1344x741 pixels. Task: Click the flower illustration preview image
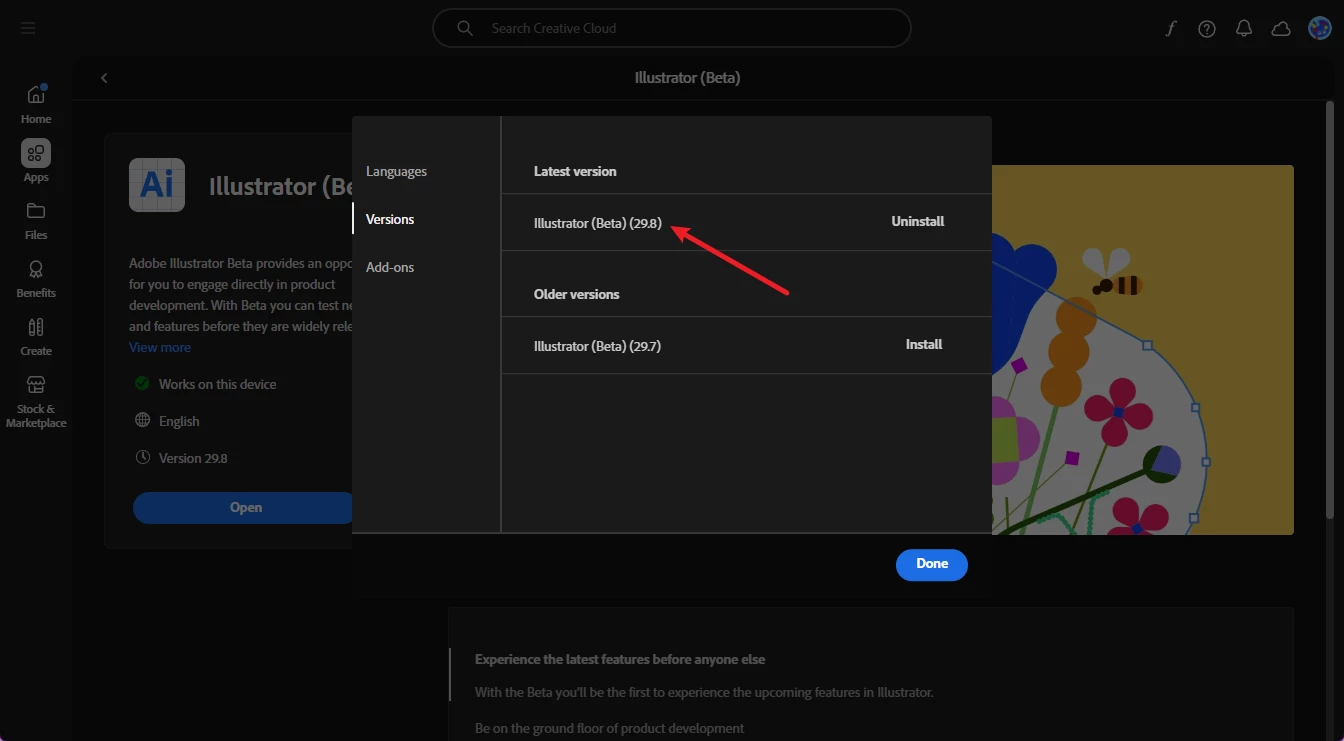pyautogui.click(x=1143, y=350)
